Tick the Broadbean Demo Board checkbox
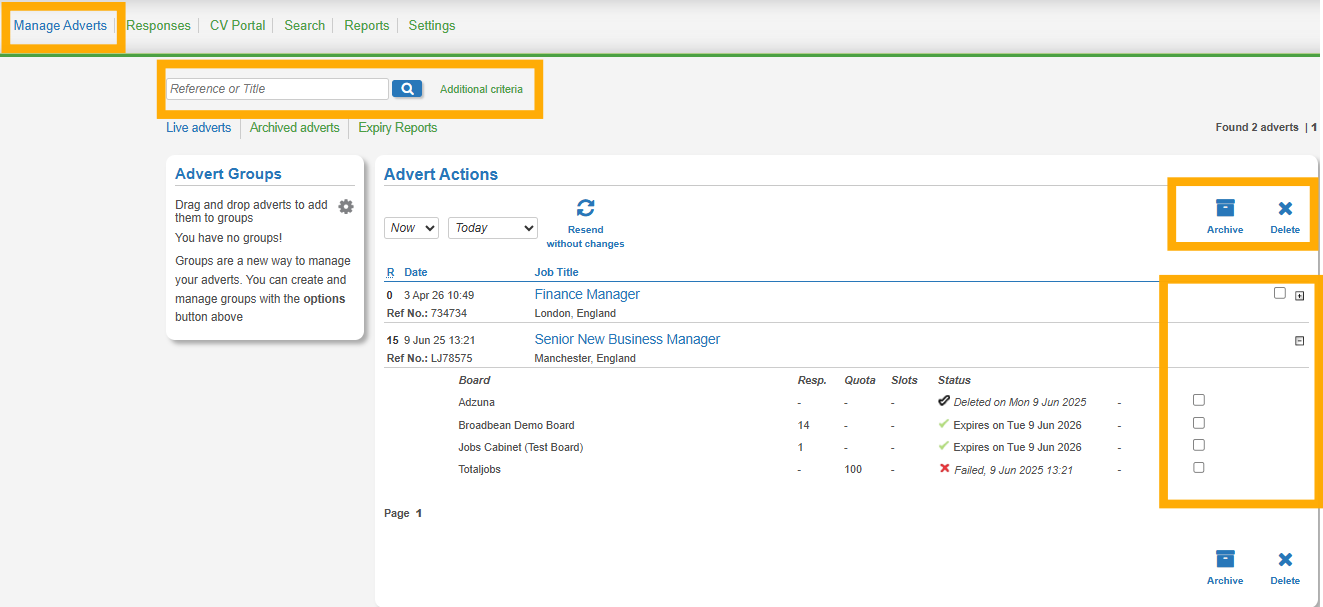Screen dimensions: 1323x607 click(x=1199, y=423)
